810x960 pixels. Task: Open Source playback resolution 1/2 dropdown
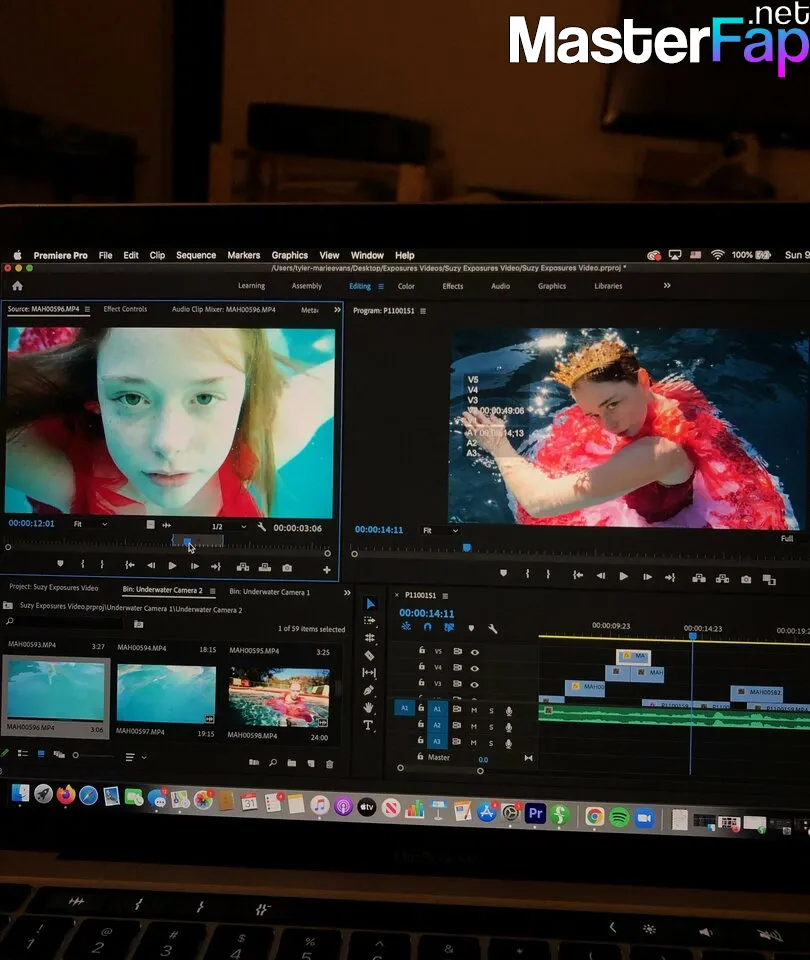coord(229,527)
